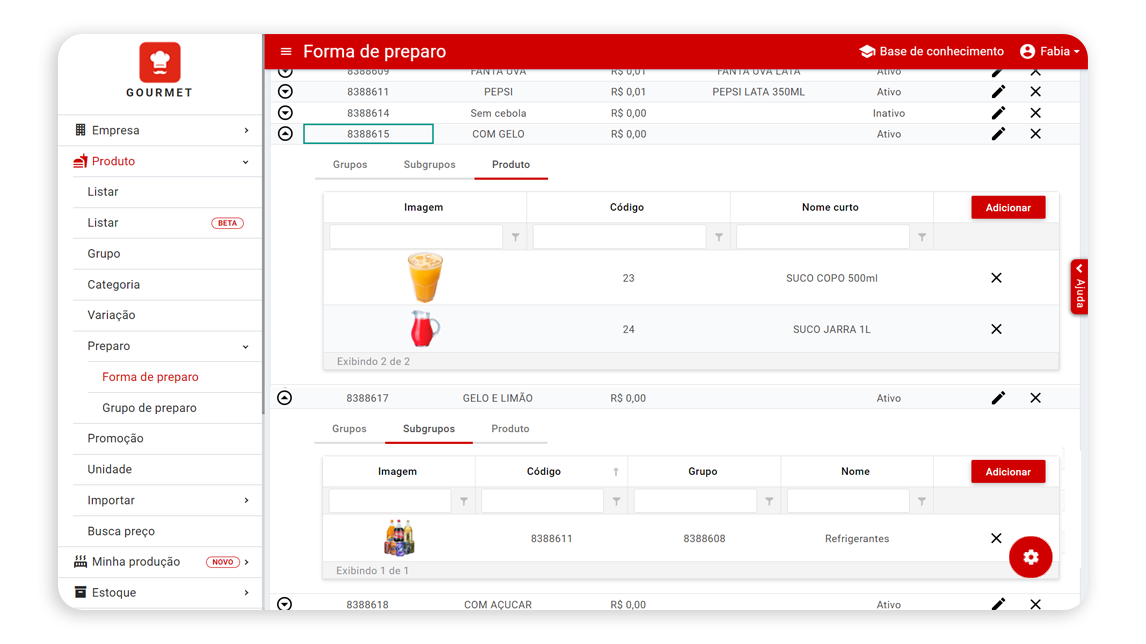Collapse the COM GELO row details
Screen dimensions: 1146x644
(x=285, y=134)
